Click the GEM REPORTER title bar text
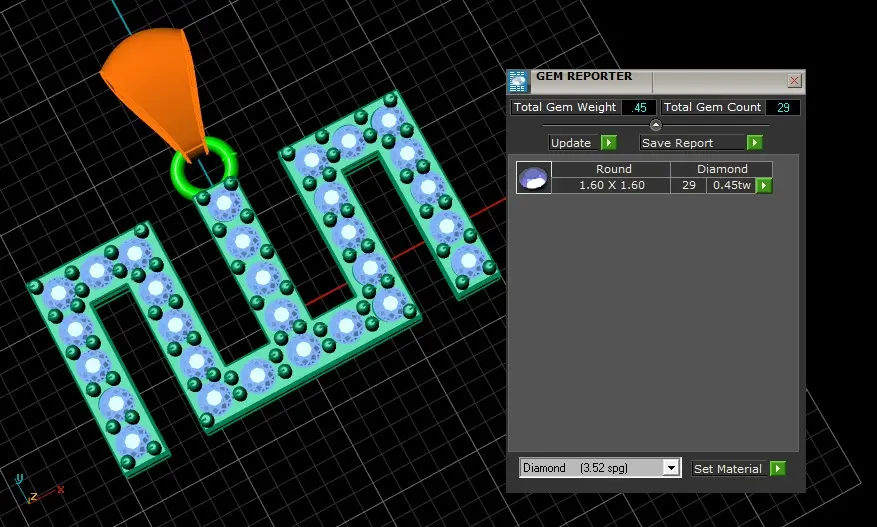This screenshot has height=527, width=877. [x=584, y=76]
